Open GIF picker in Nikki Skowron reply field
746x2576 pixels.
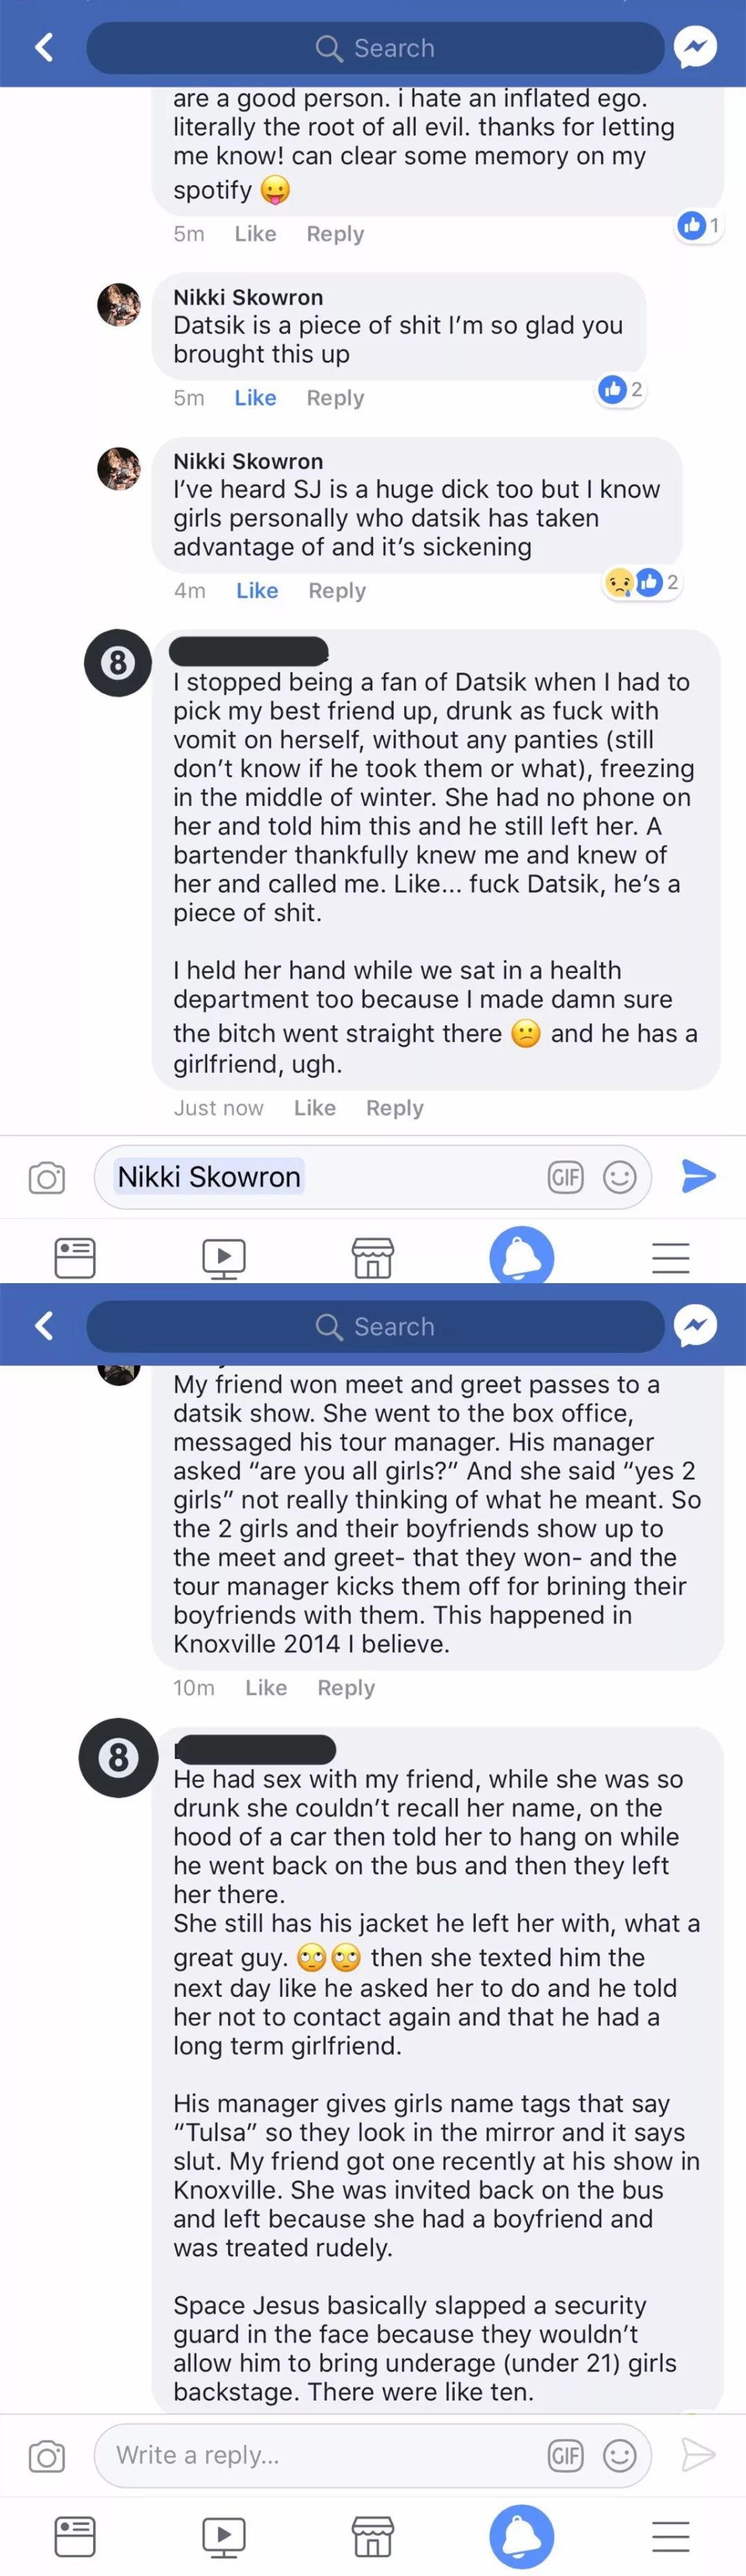[565, 1177]
